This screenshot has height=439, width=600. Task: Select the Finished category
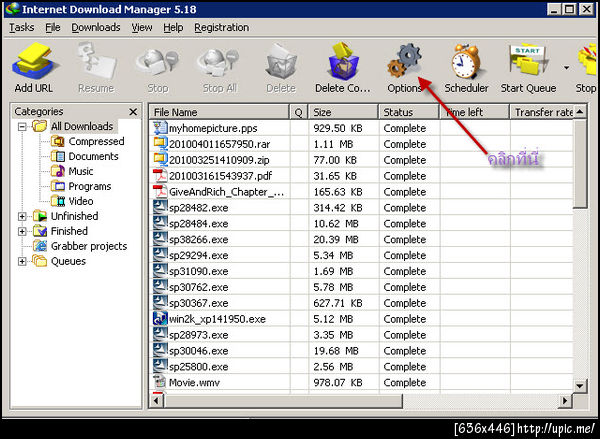pyautogui.click(x=60, y=231)
